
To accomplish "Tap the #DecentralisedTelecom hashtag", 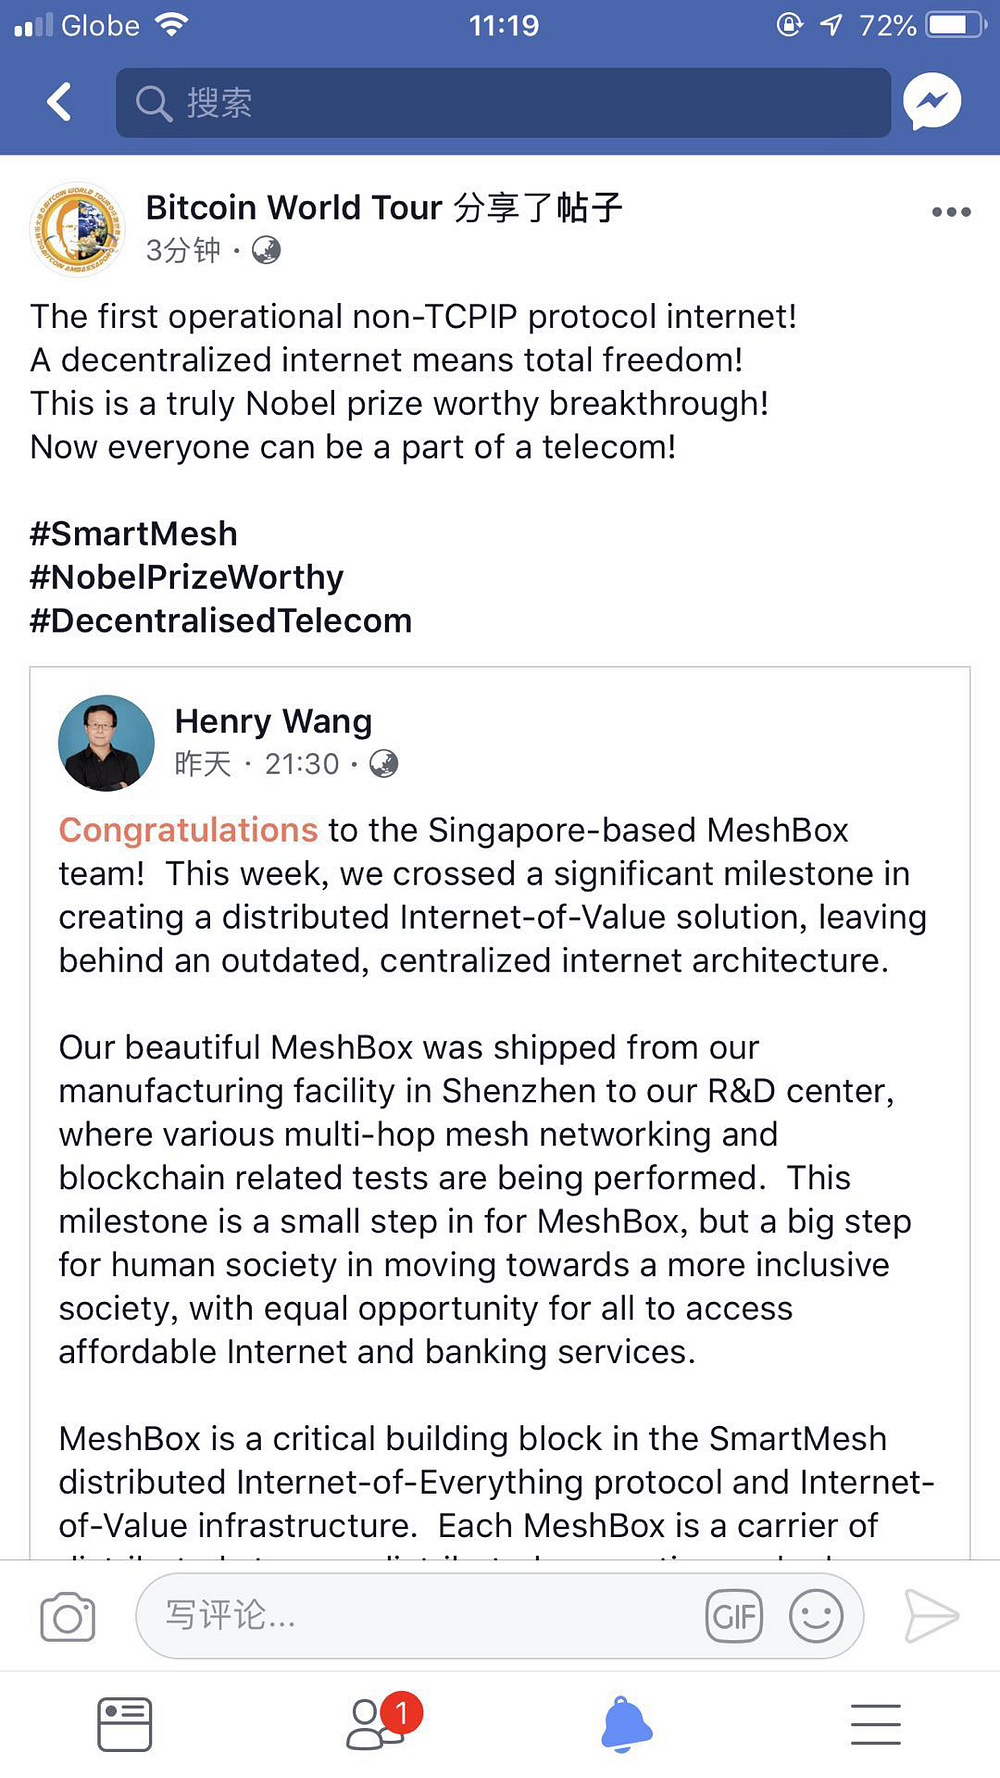I will [x=221, y=621].
